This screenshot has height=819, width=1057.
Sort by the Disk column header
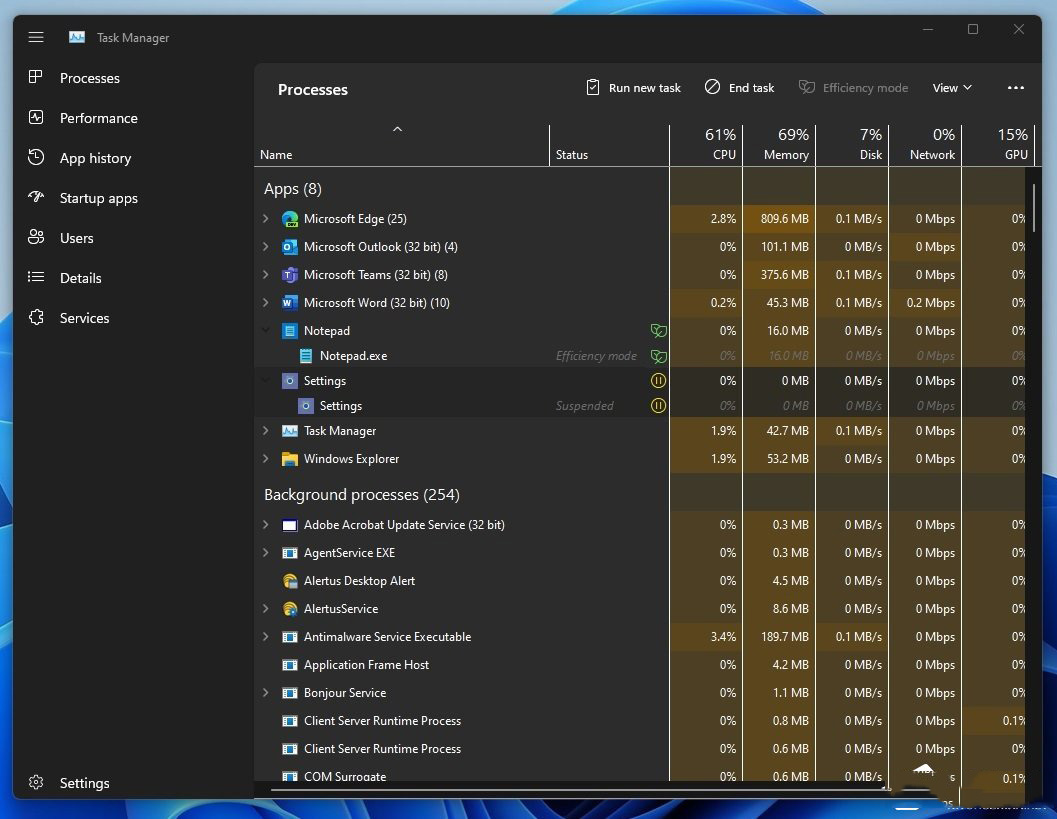[852, 146]
